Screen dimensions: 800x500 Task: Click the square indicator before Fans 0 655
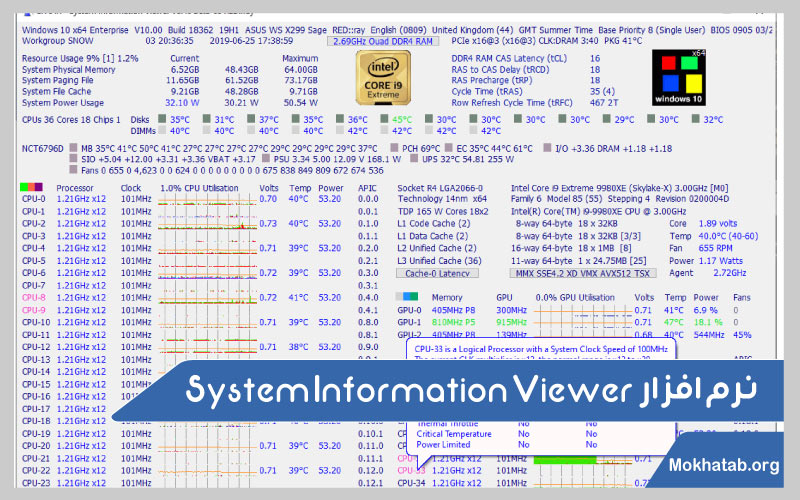(73, 169)
